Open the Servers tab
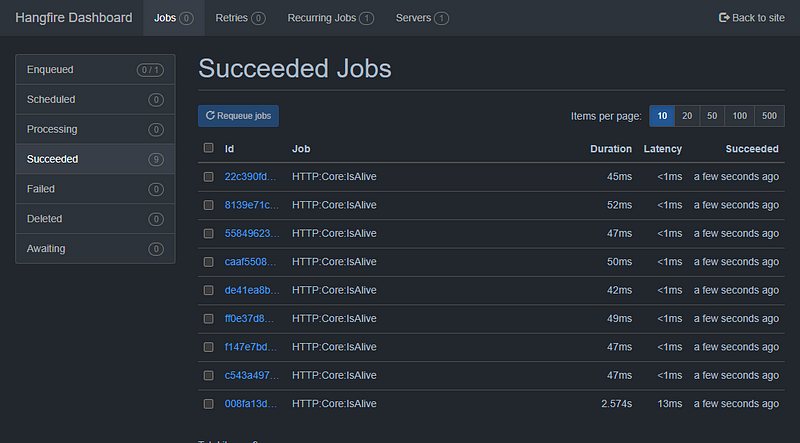The width and height of the screenshot is (800, 443). click(422, 18)
